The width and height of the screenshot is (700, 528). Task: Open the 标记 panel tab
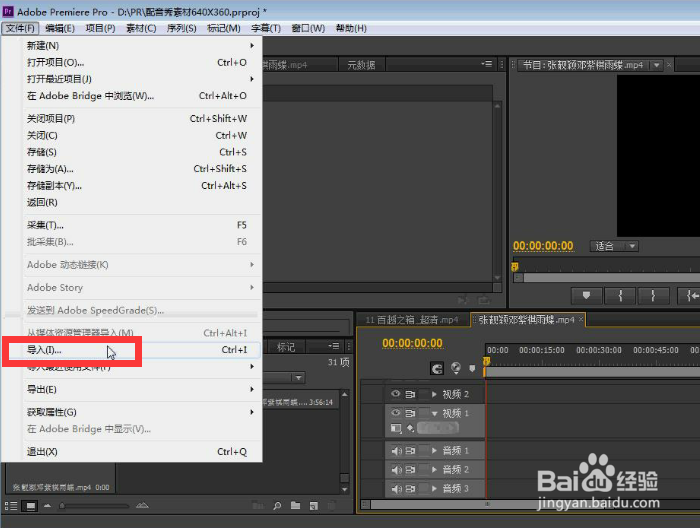pyautogui.click(x=286, y=347)
